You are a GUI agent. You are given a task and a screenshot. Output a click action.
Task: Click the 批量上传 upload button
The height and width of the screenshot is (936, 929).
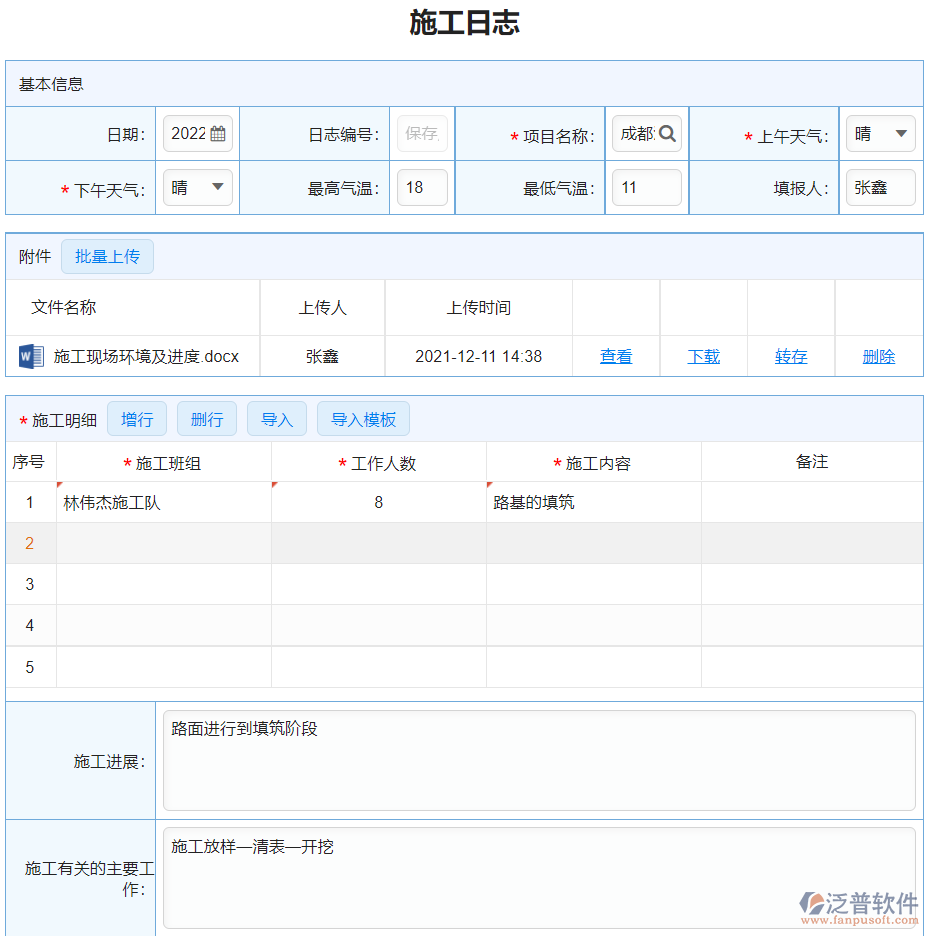tap(107, 256)
